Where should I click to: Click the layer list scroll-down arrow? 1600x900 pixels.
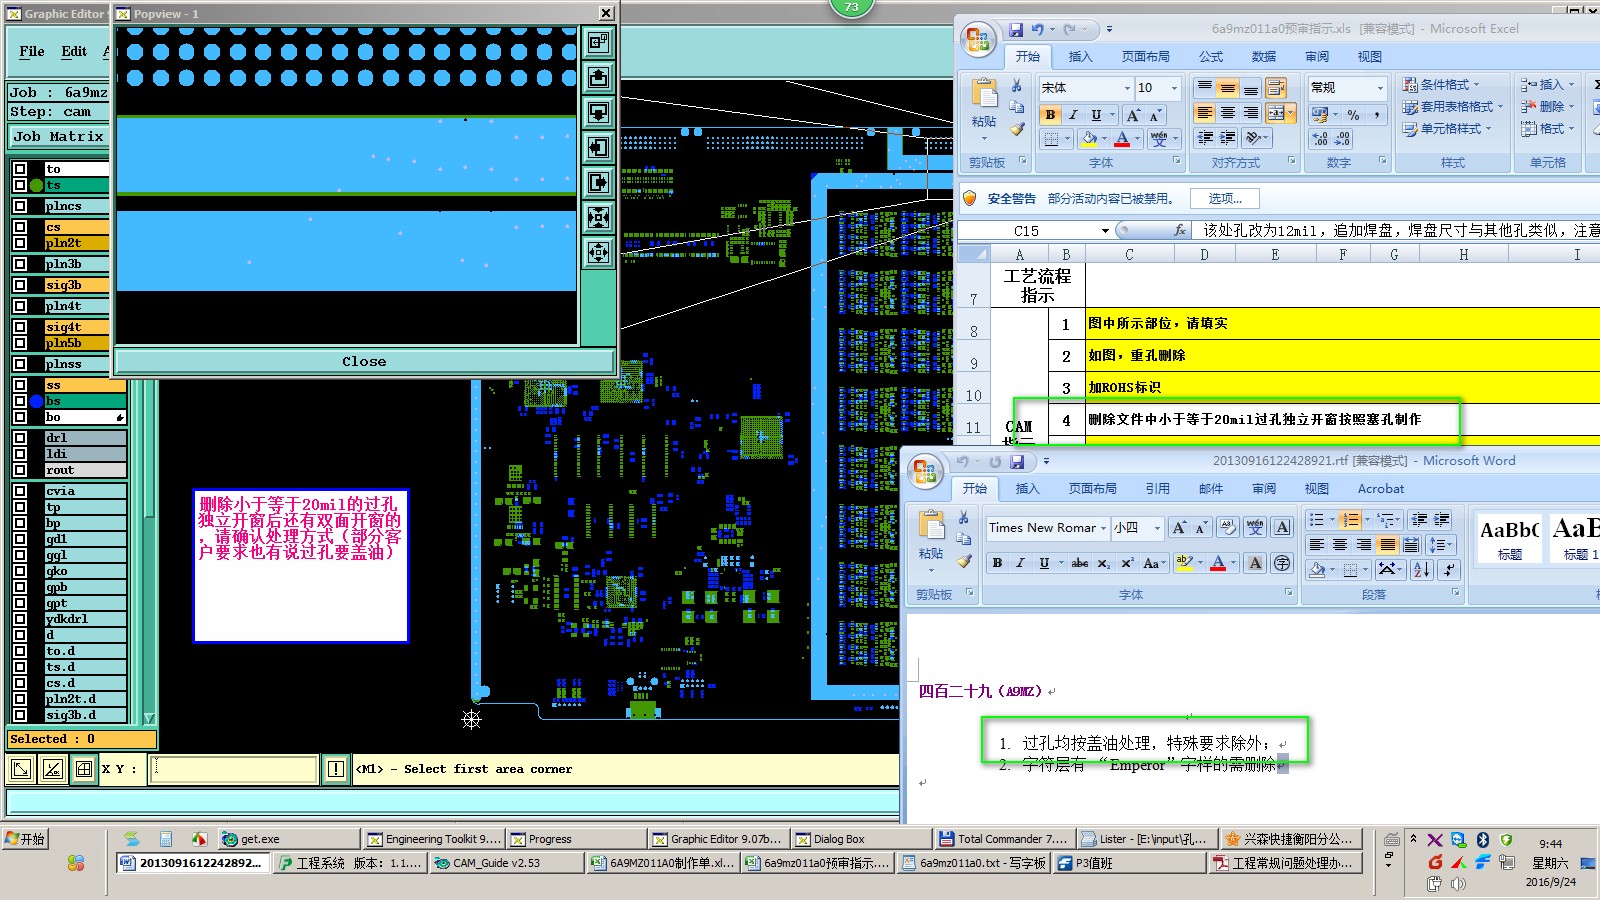[149, 717]
